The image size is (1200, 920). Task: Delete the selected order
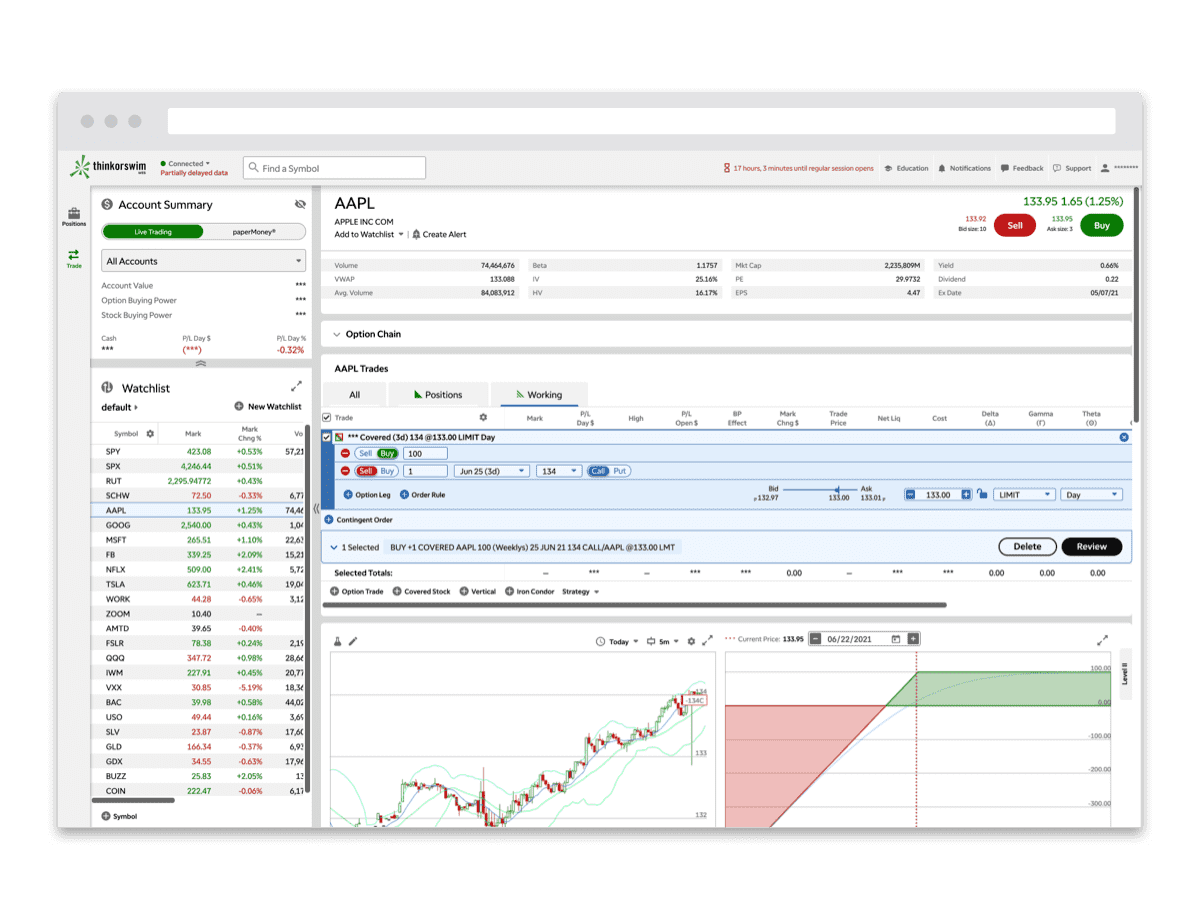tap(1027, 546)
